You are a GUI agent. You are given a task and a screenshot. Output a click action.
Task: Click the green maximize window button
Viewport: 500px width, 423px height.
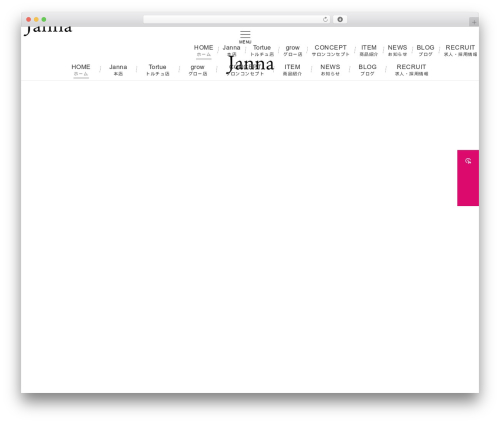(x=44, y=20)
